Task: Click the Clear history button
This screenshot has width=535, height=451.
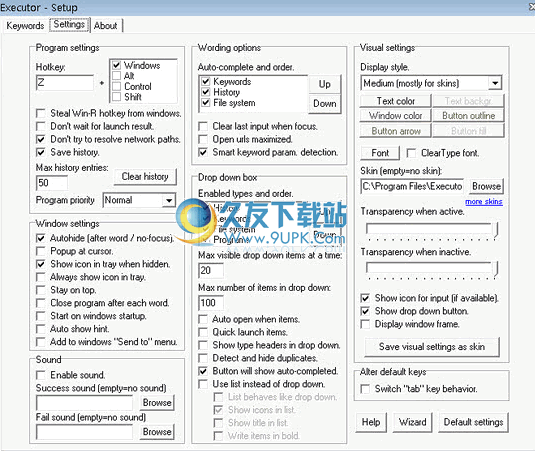Action: [x=145, y=177]
